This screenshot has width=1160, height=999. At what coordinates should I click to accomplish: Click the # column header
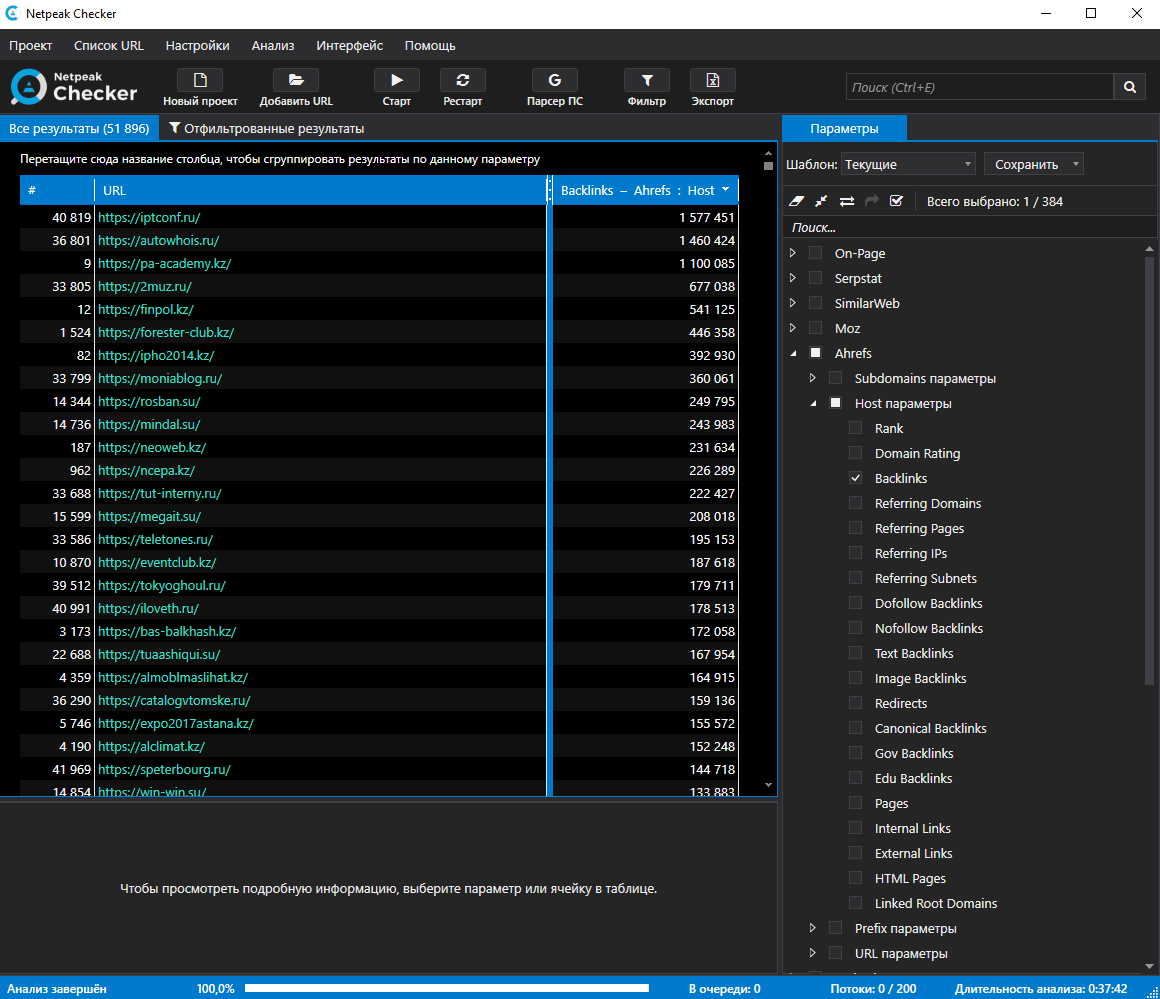tap(57, 190)
